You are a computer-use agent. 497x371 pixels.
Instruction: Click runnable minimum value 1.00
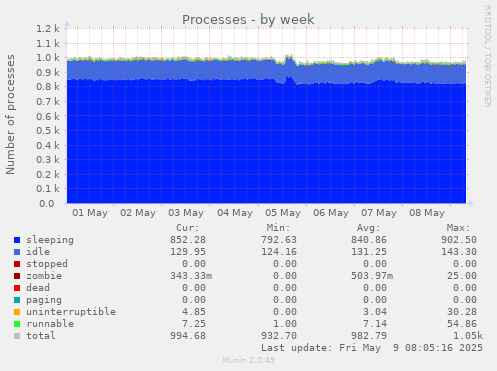[x=285, y=324]
